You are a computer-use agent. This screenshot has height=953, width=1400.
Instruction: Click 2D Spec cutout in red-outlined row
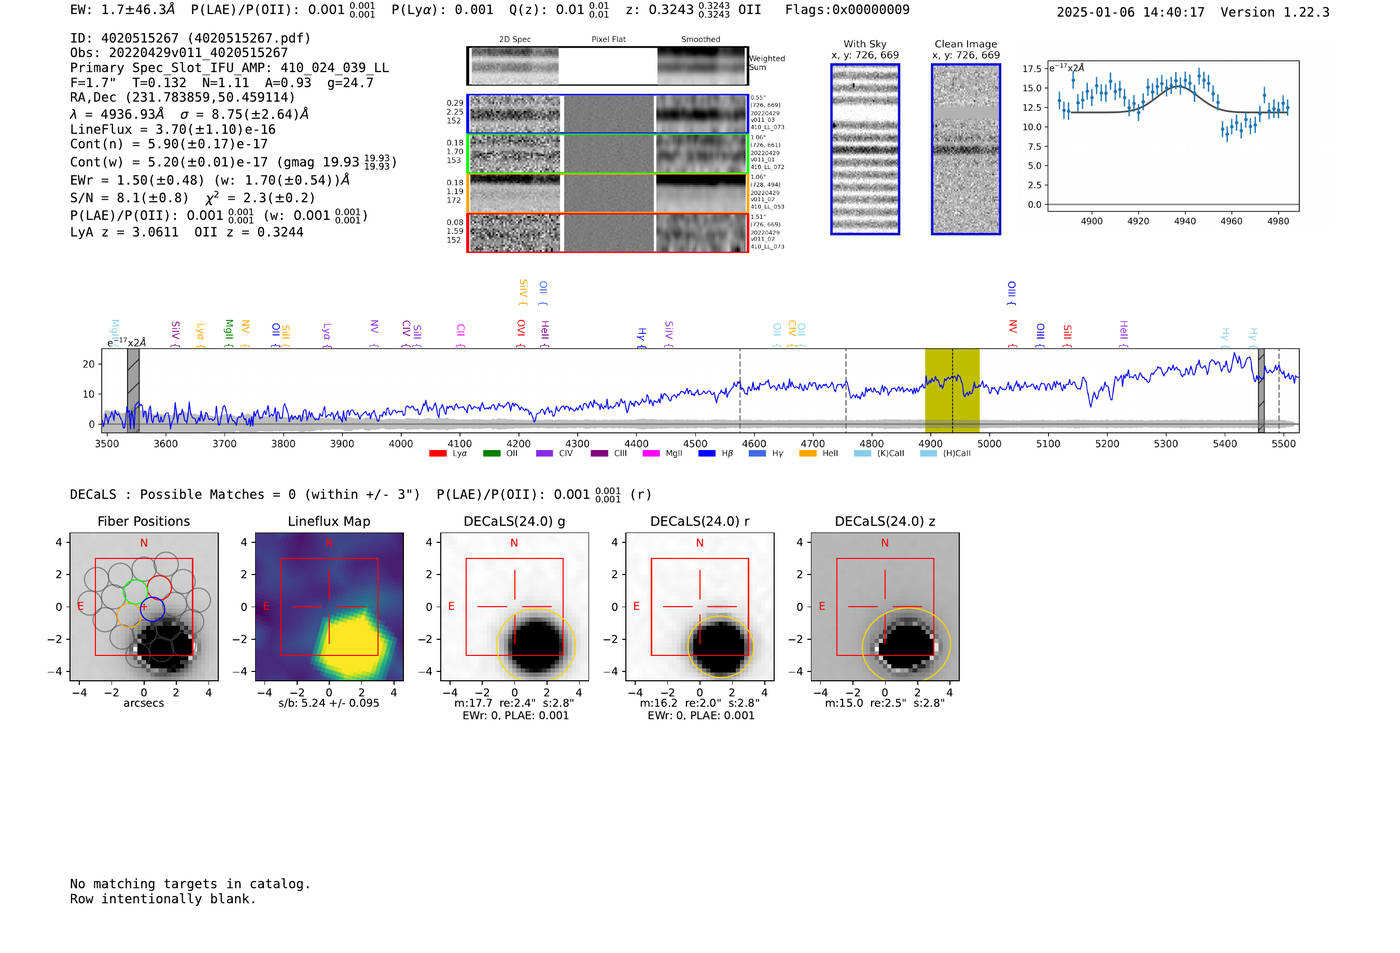coord(515,233)
